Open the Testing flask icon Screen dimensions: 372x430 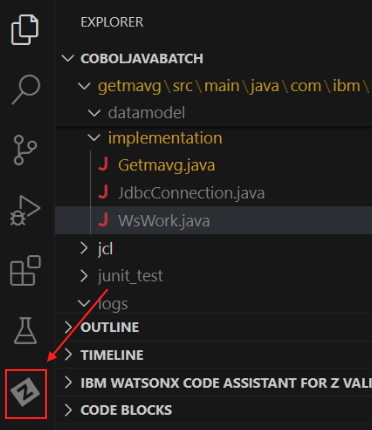(x=25, y=331)
